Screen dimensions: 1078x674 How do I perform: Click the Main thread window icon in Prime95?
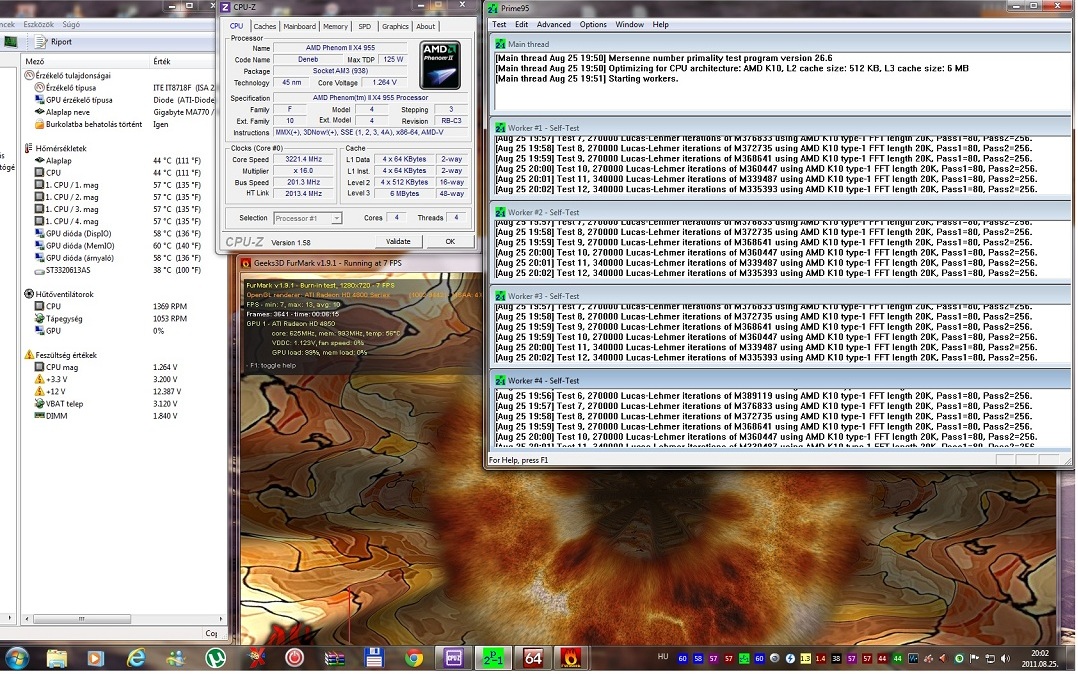(x=500, y=44)
